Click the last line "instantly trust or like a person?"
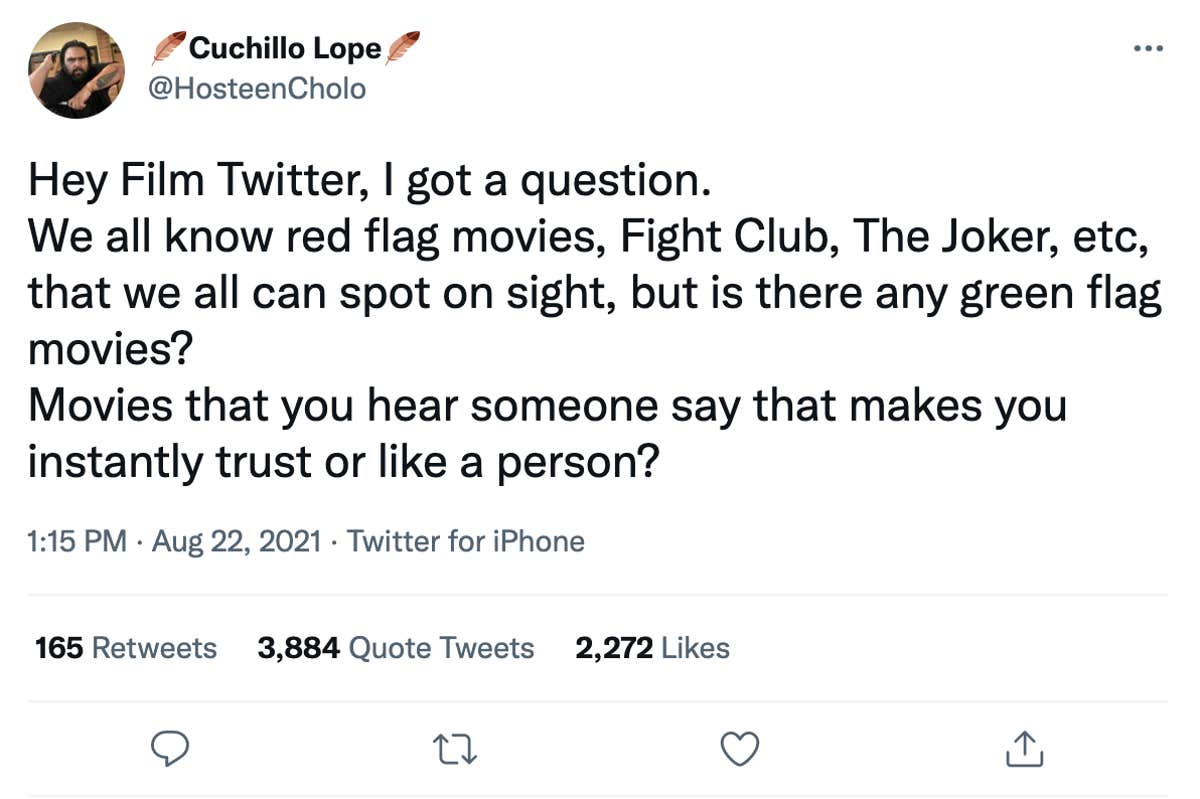 point(340,463)
